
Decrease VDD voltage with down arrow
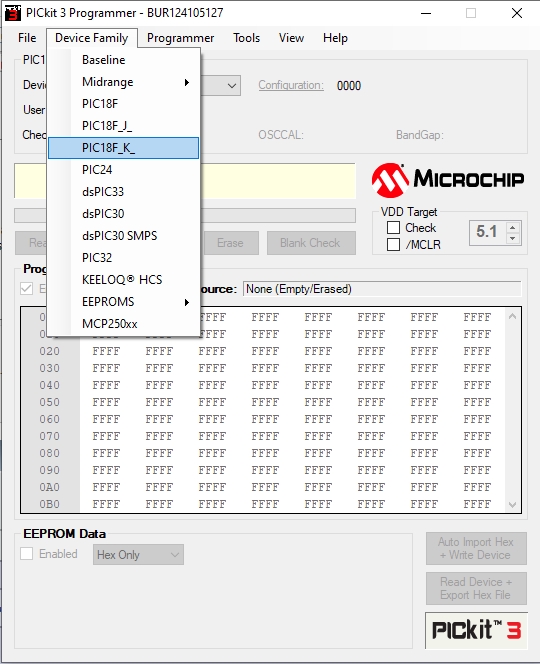[x=512, y=238]
